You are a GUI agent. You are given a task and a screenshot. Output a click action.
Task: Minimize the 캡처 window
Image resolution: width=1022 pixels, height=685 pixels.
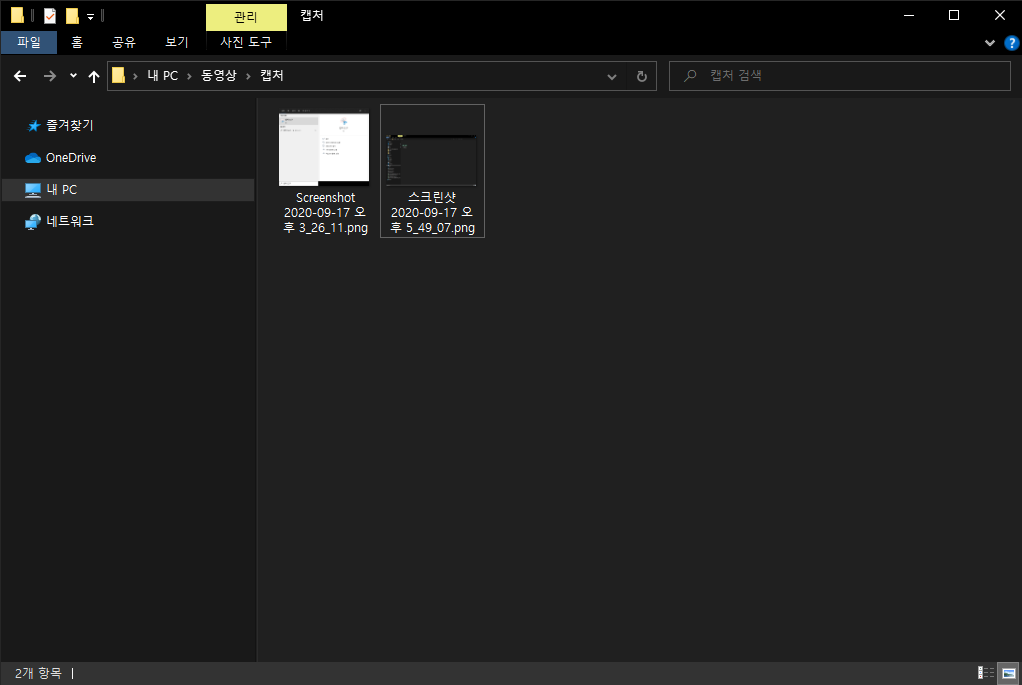point(909,15)
